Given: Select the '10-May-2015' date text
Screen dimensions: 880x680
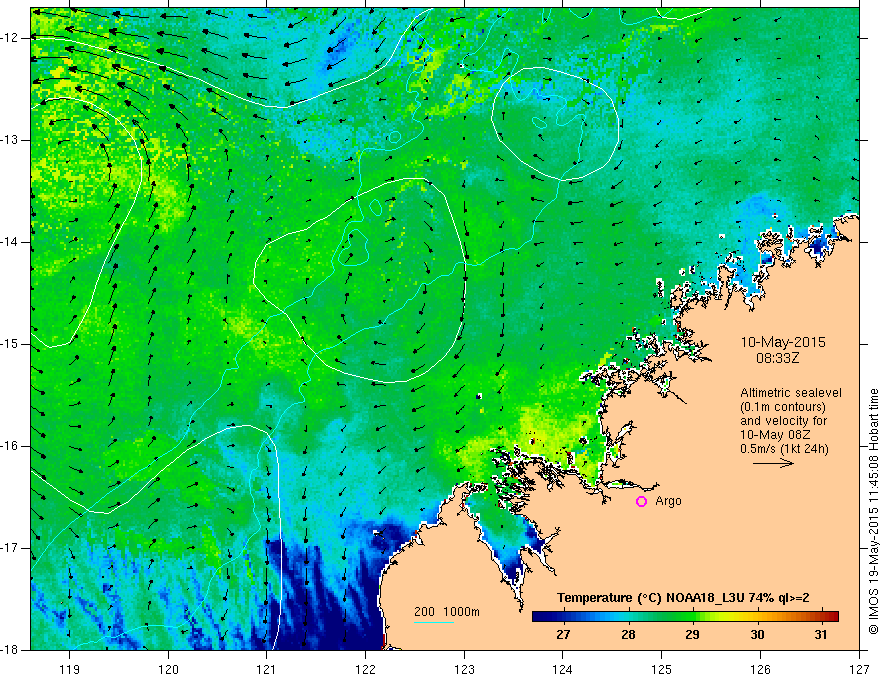Looking at the screenshot, I should [783, 342].
